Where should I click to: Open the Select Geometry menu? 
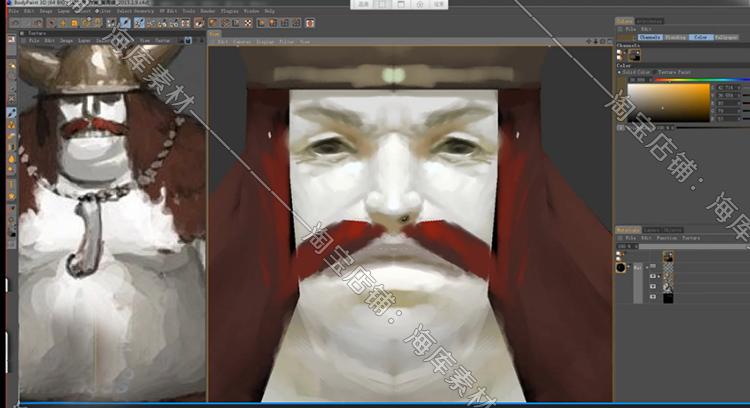tap(135, 11)
